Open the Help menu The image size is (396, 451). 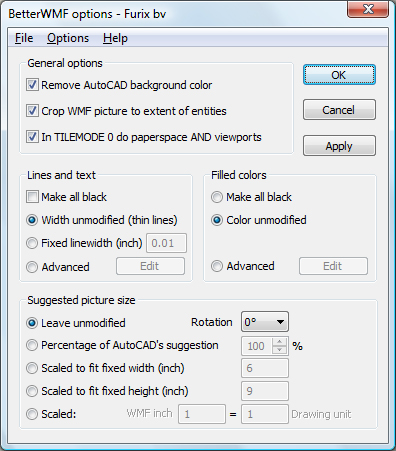115,38
